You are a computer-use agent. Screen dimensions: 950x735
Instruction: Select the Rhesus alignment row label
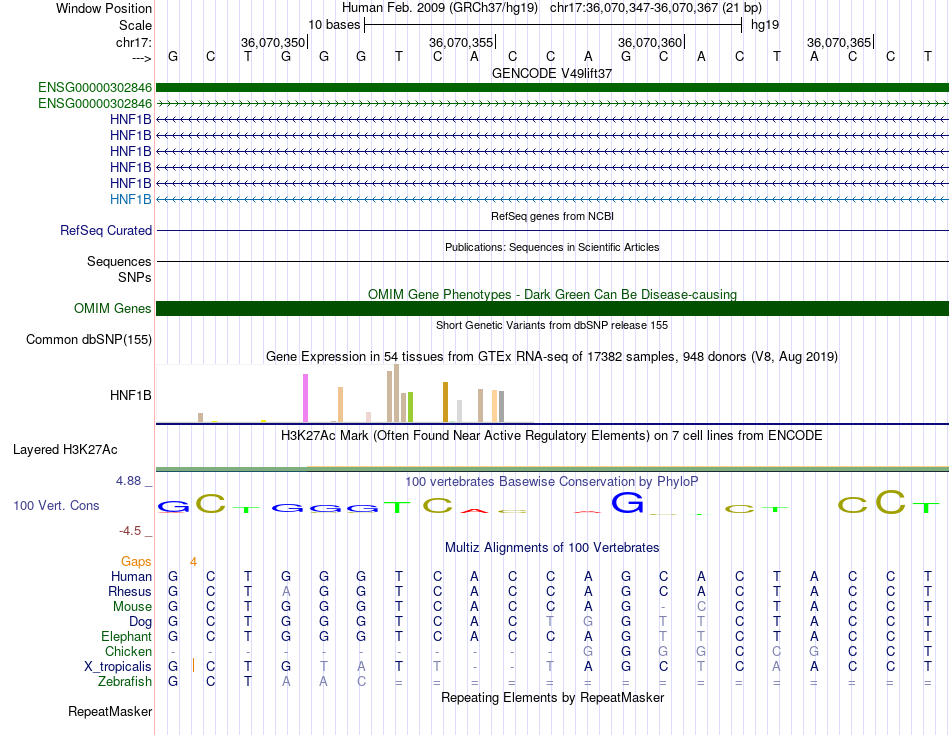point(130,591)
